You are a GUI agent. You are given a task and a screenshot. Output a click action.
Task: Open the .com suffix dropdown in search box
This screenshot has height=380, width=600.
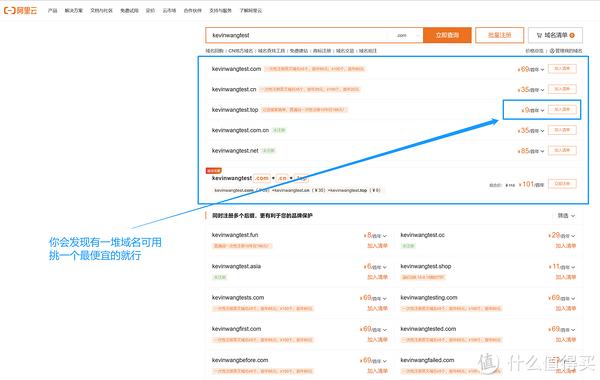click(408, 35)
